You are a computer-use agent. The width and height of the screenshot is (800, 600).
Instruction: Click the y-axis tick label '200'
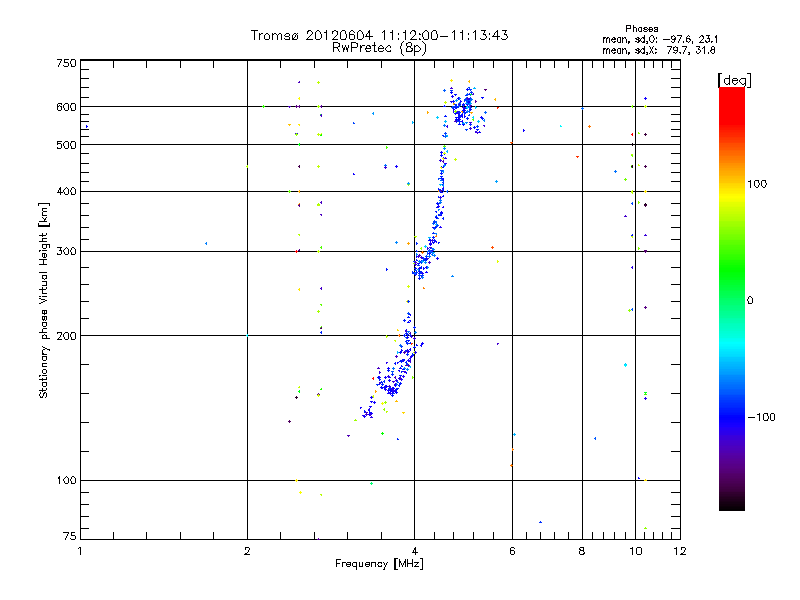66,336
